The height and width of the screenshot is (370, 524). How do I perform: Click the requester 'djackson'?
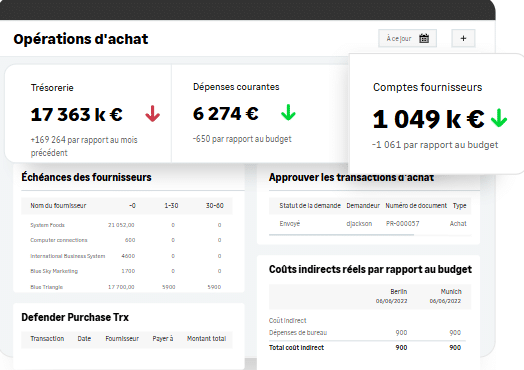point(359,224)
